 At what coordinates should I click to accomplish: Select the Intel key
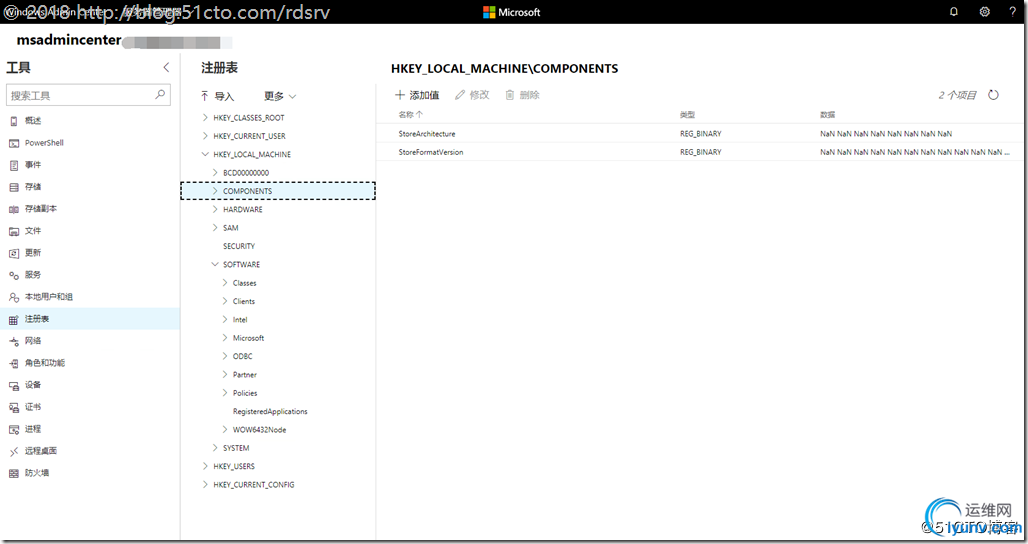coord(240,320)
